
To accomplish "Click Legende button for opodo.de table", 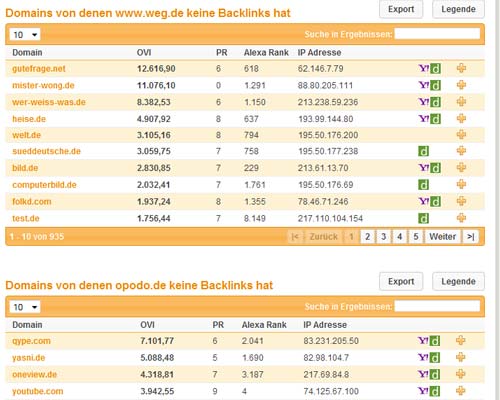I will coord(458,281).
